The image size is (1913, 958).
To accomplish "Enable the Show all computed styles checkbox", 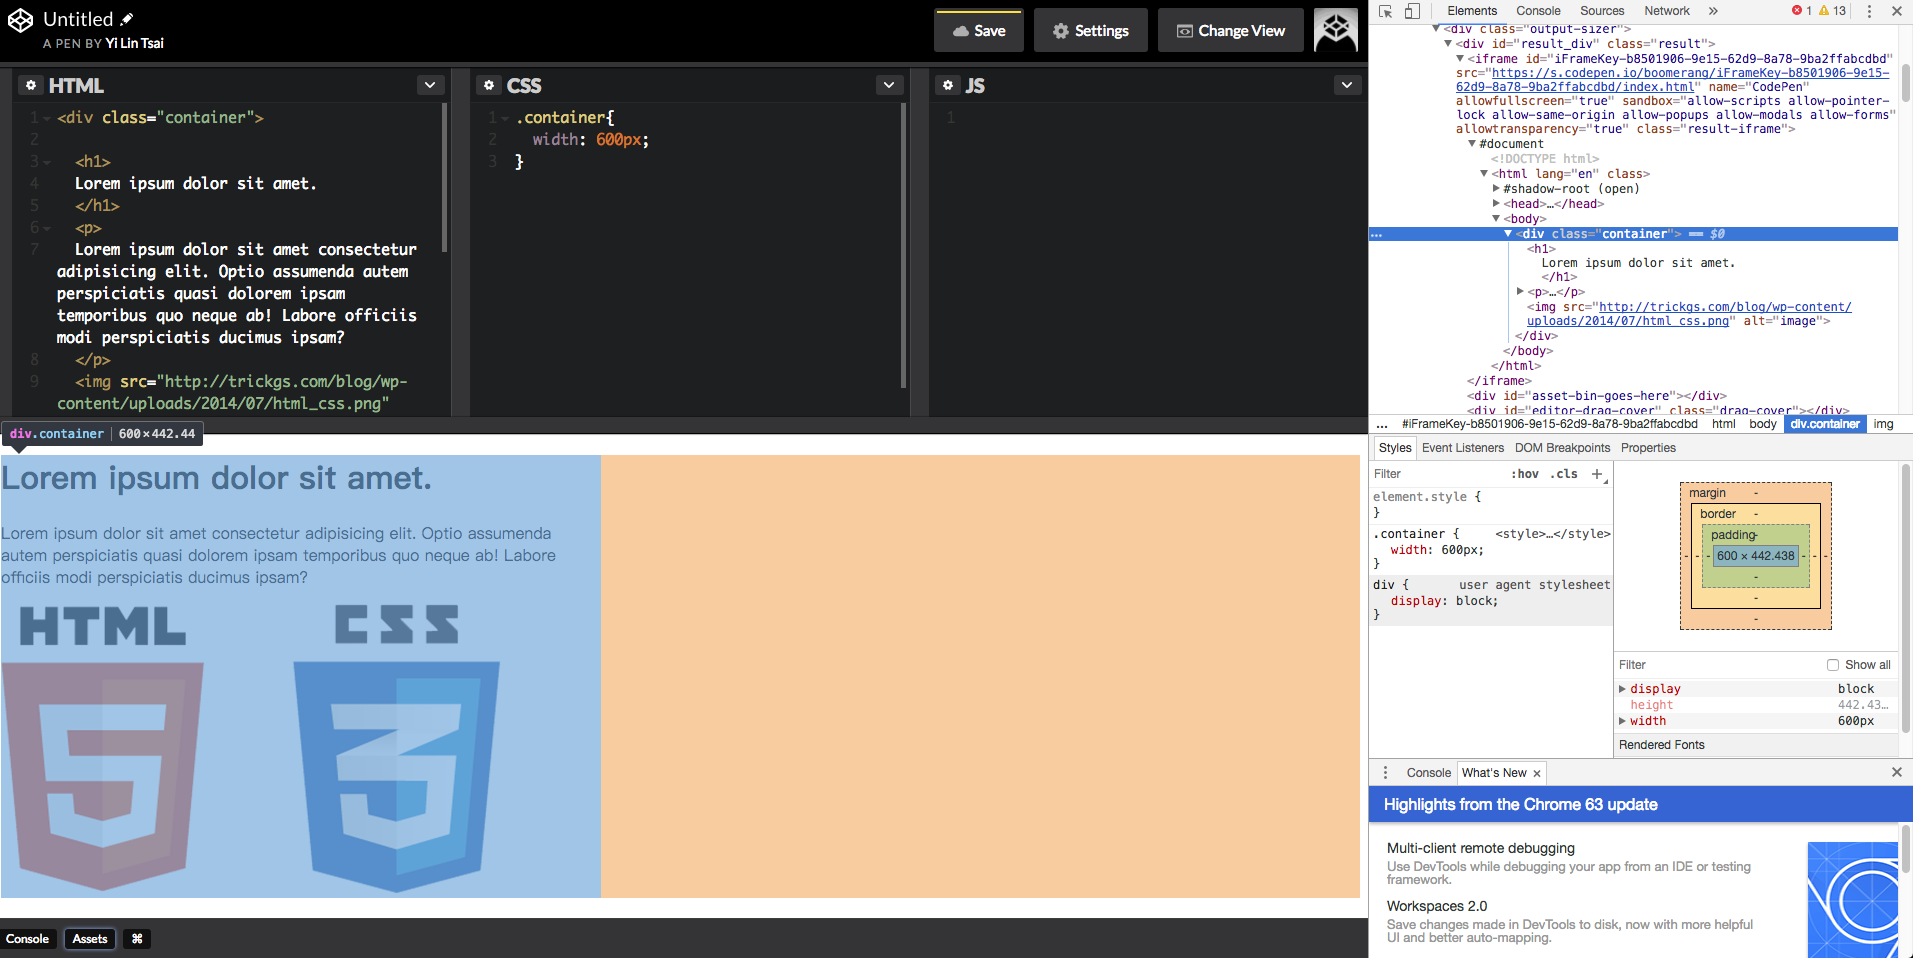I will click(1833, 665).
